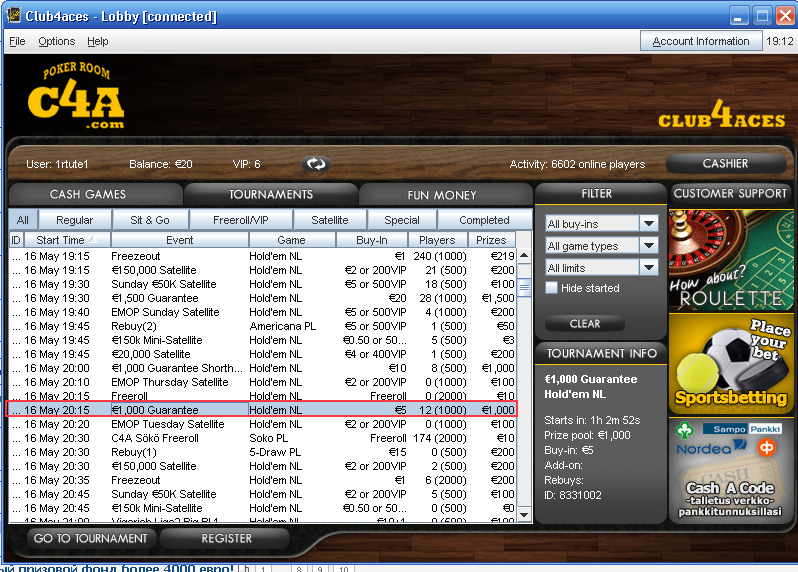Sort the list by Start Time column
The height and width of the screenshot is (572, 798).
[x=66, y=240]
